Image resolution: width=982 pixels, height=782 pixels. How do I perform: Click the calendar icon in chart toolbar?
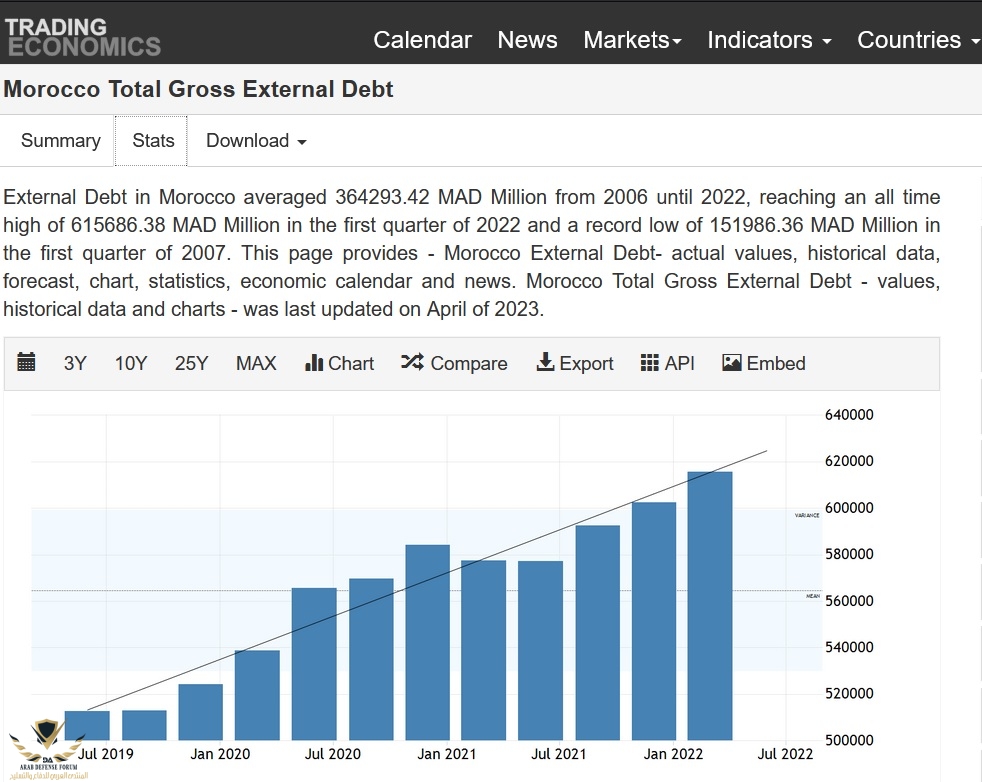[x=27, y=363]
